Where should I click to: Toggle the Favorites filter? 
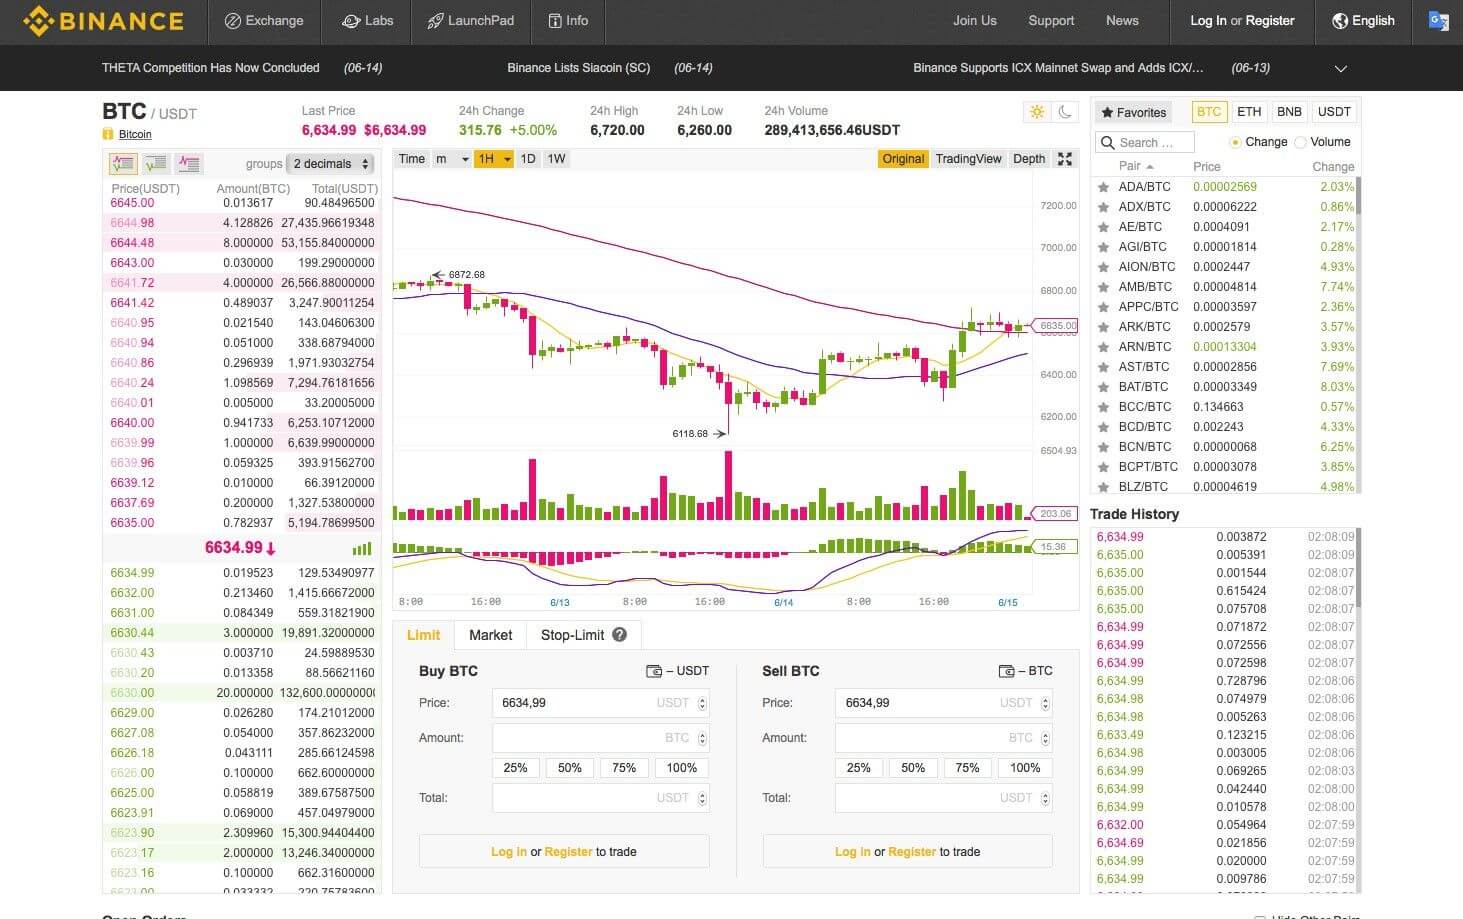coord(1133,112)
